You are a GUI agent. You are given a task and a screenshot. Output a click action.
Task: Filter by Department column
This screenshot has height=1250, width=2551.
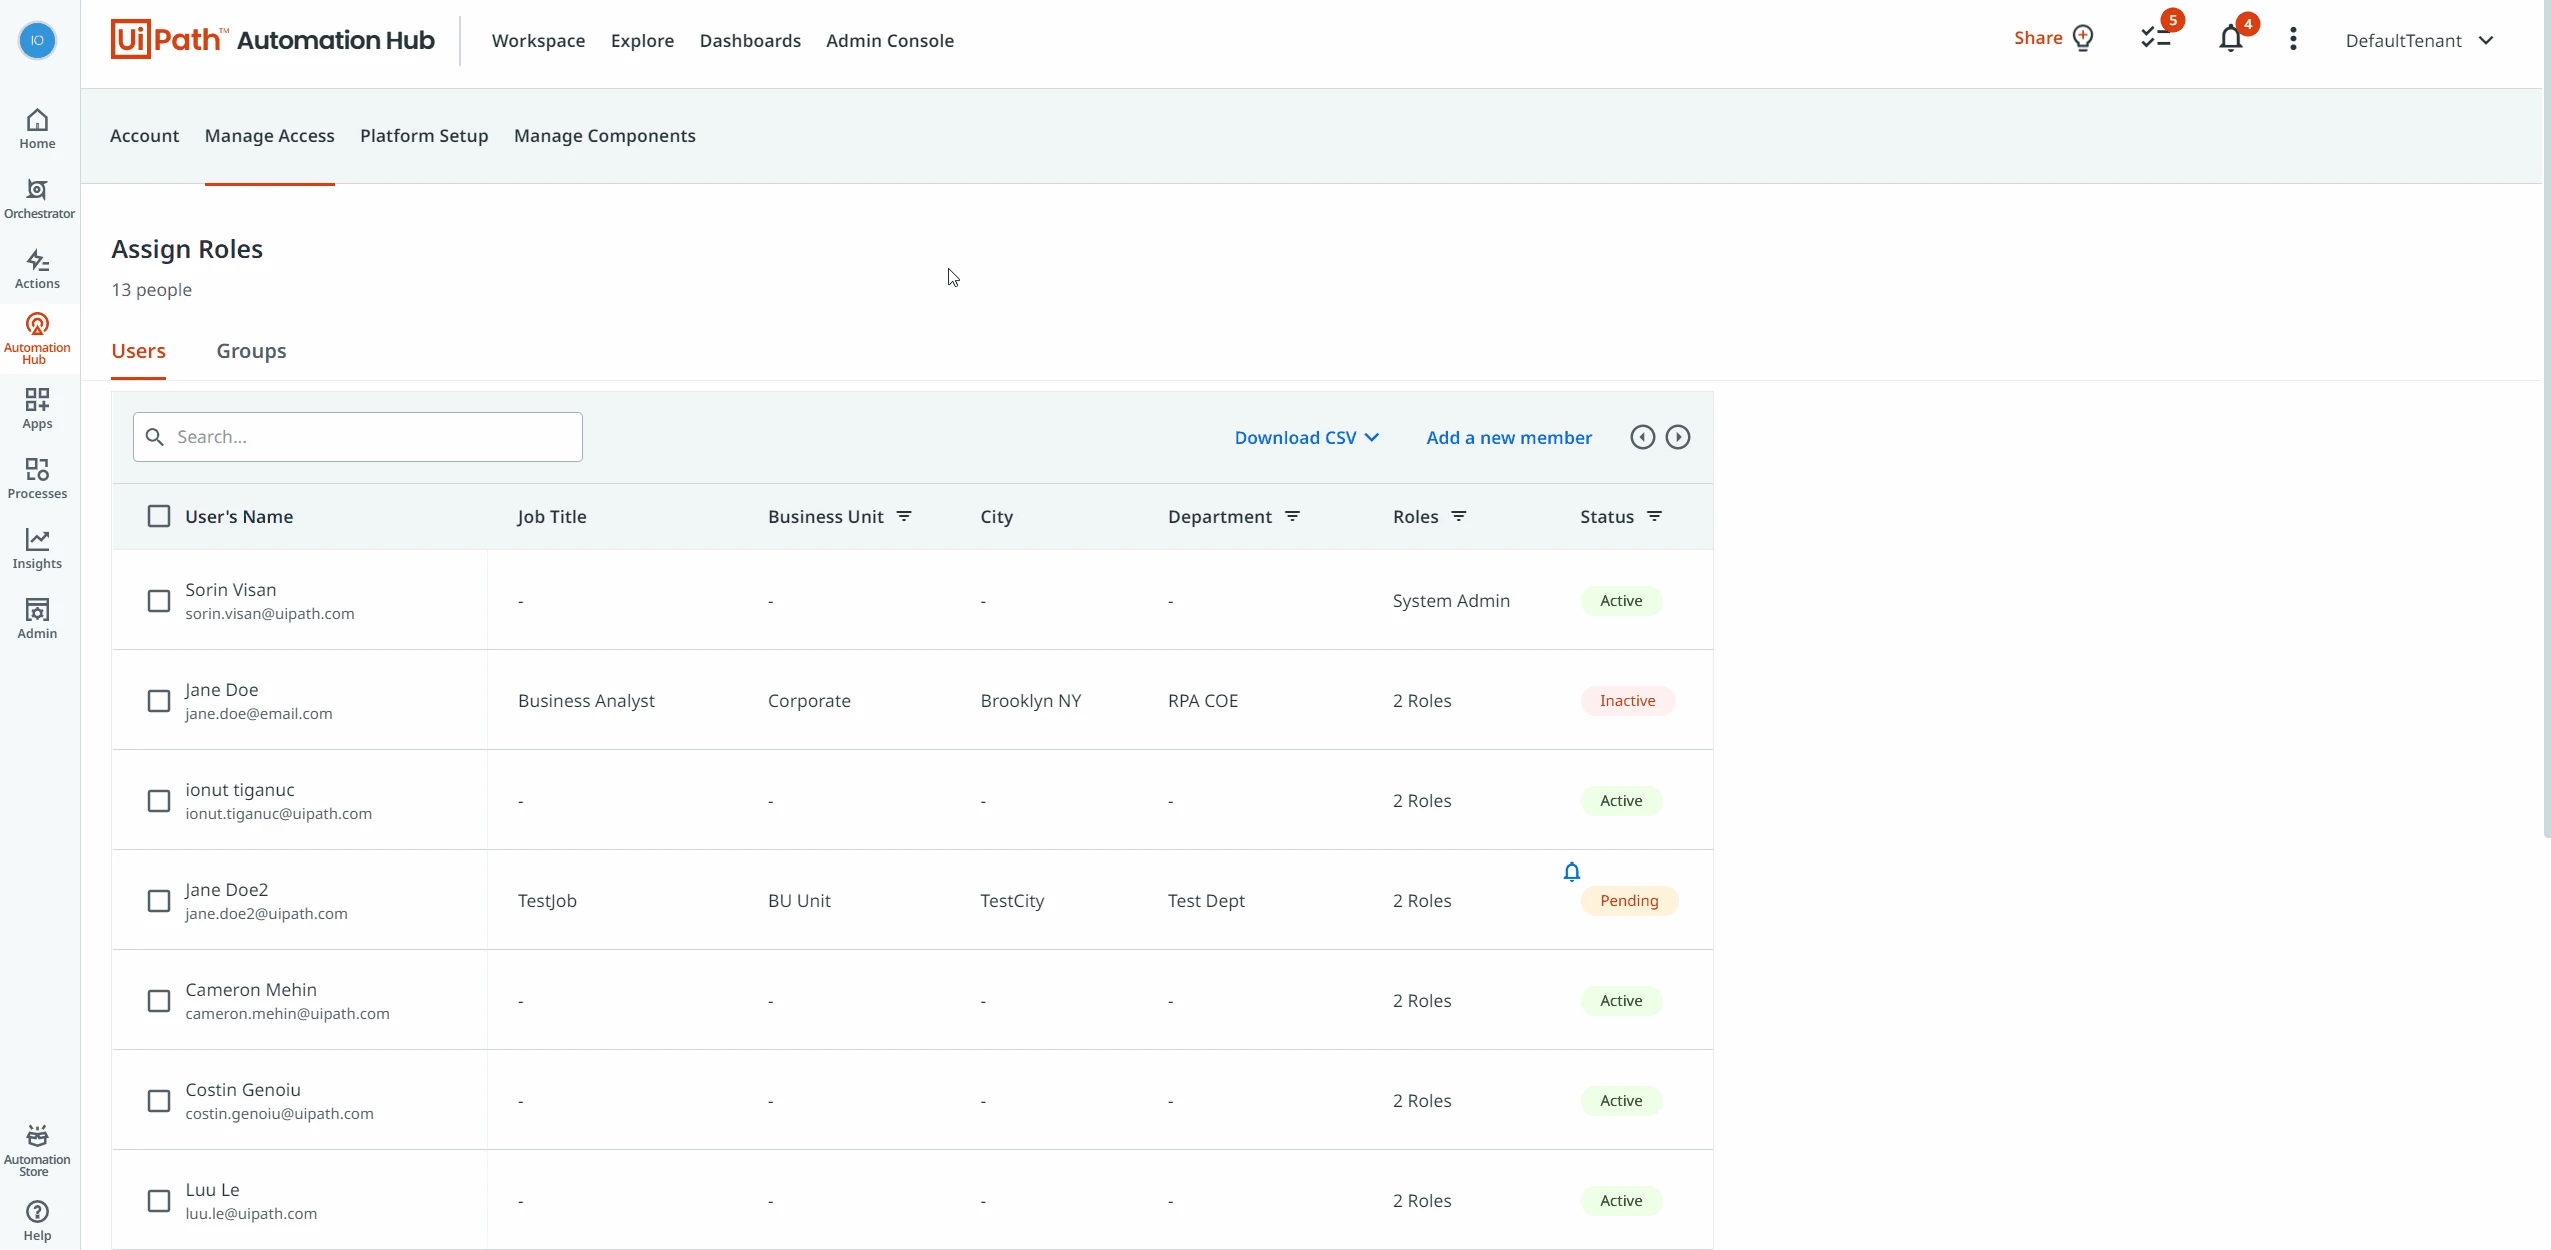click(1292, 516)
